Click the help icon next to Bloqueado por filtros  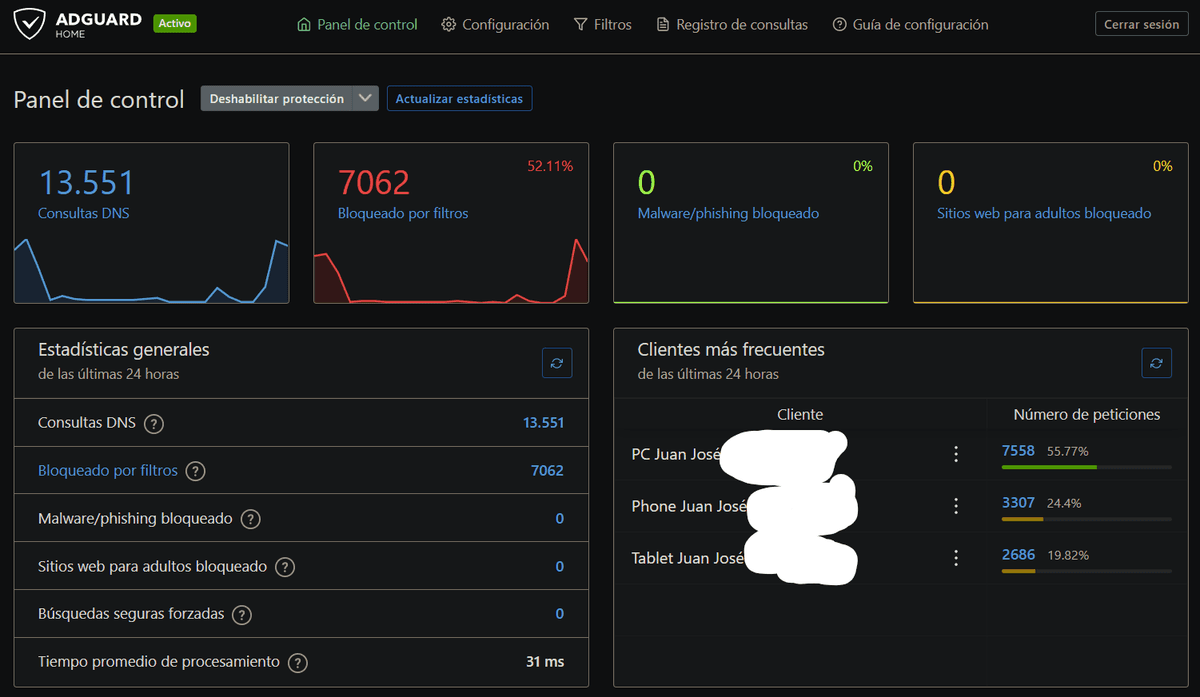click(195, 470)
